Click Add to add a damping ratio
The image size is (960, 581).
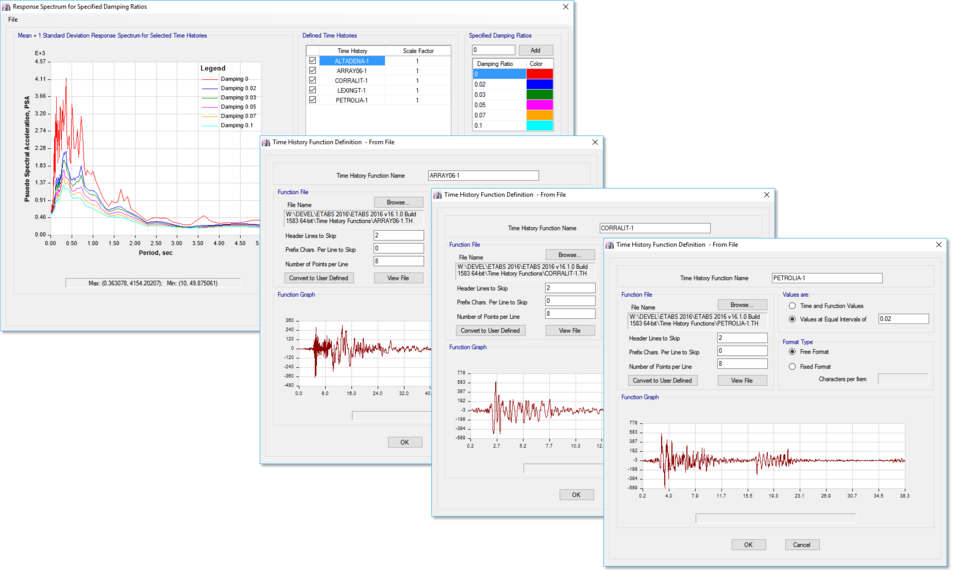[x=535, y=50]
